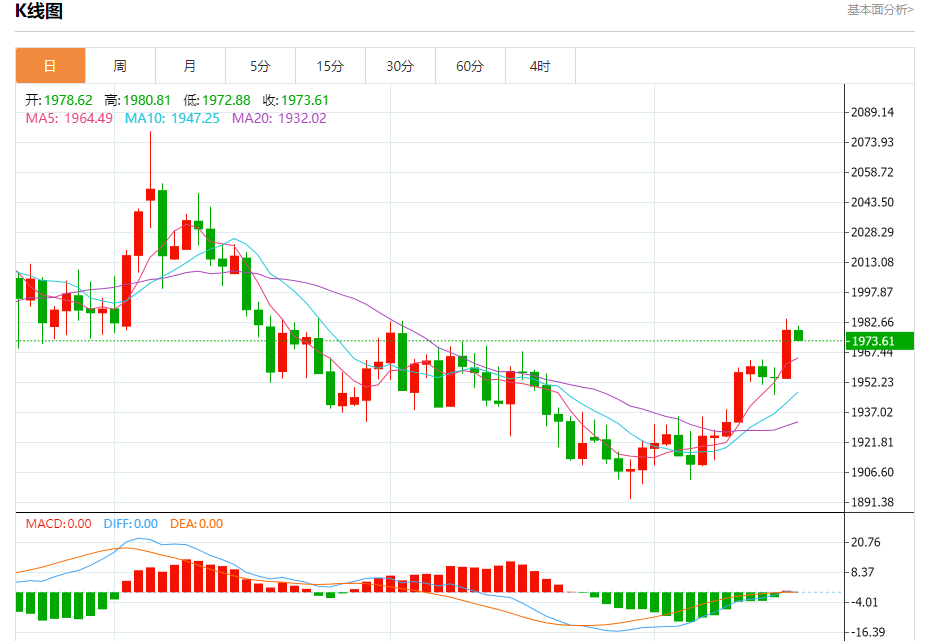Click the 1937.02 price axis label
Image resolution: width=926 pixels, height=641 pixels.
pyautogui.click(x=872, y=412)
